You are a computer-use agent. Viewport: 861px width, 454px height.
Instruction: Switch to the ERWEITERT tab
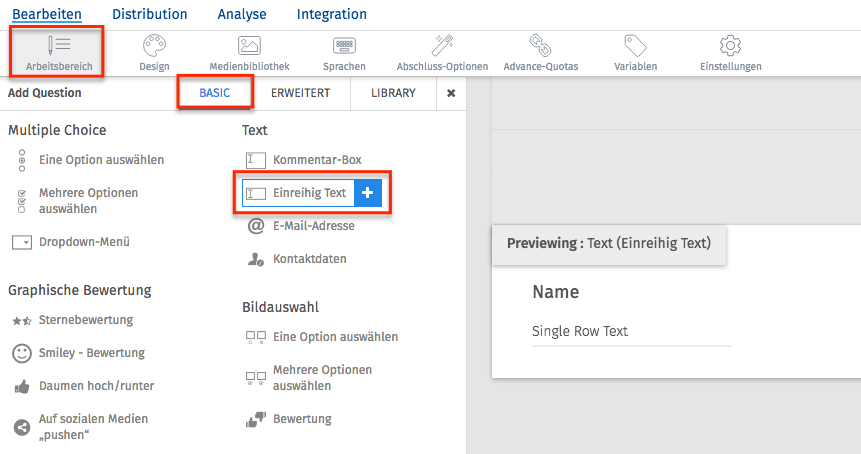[301, 93]
